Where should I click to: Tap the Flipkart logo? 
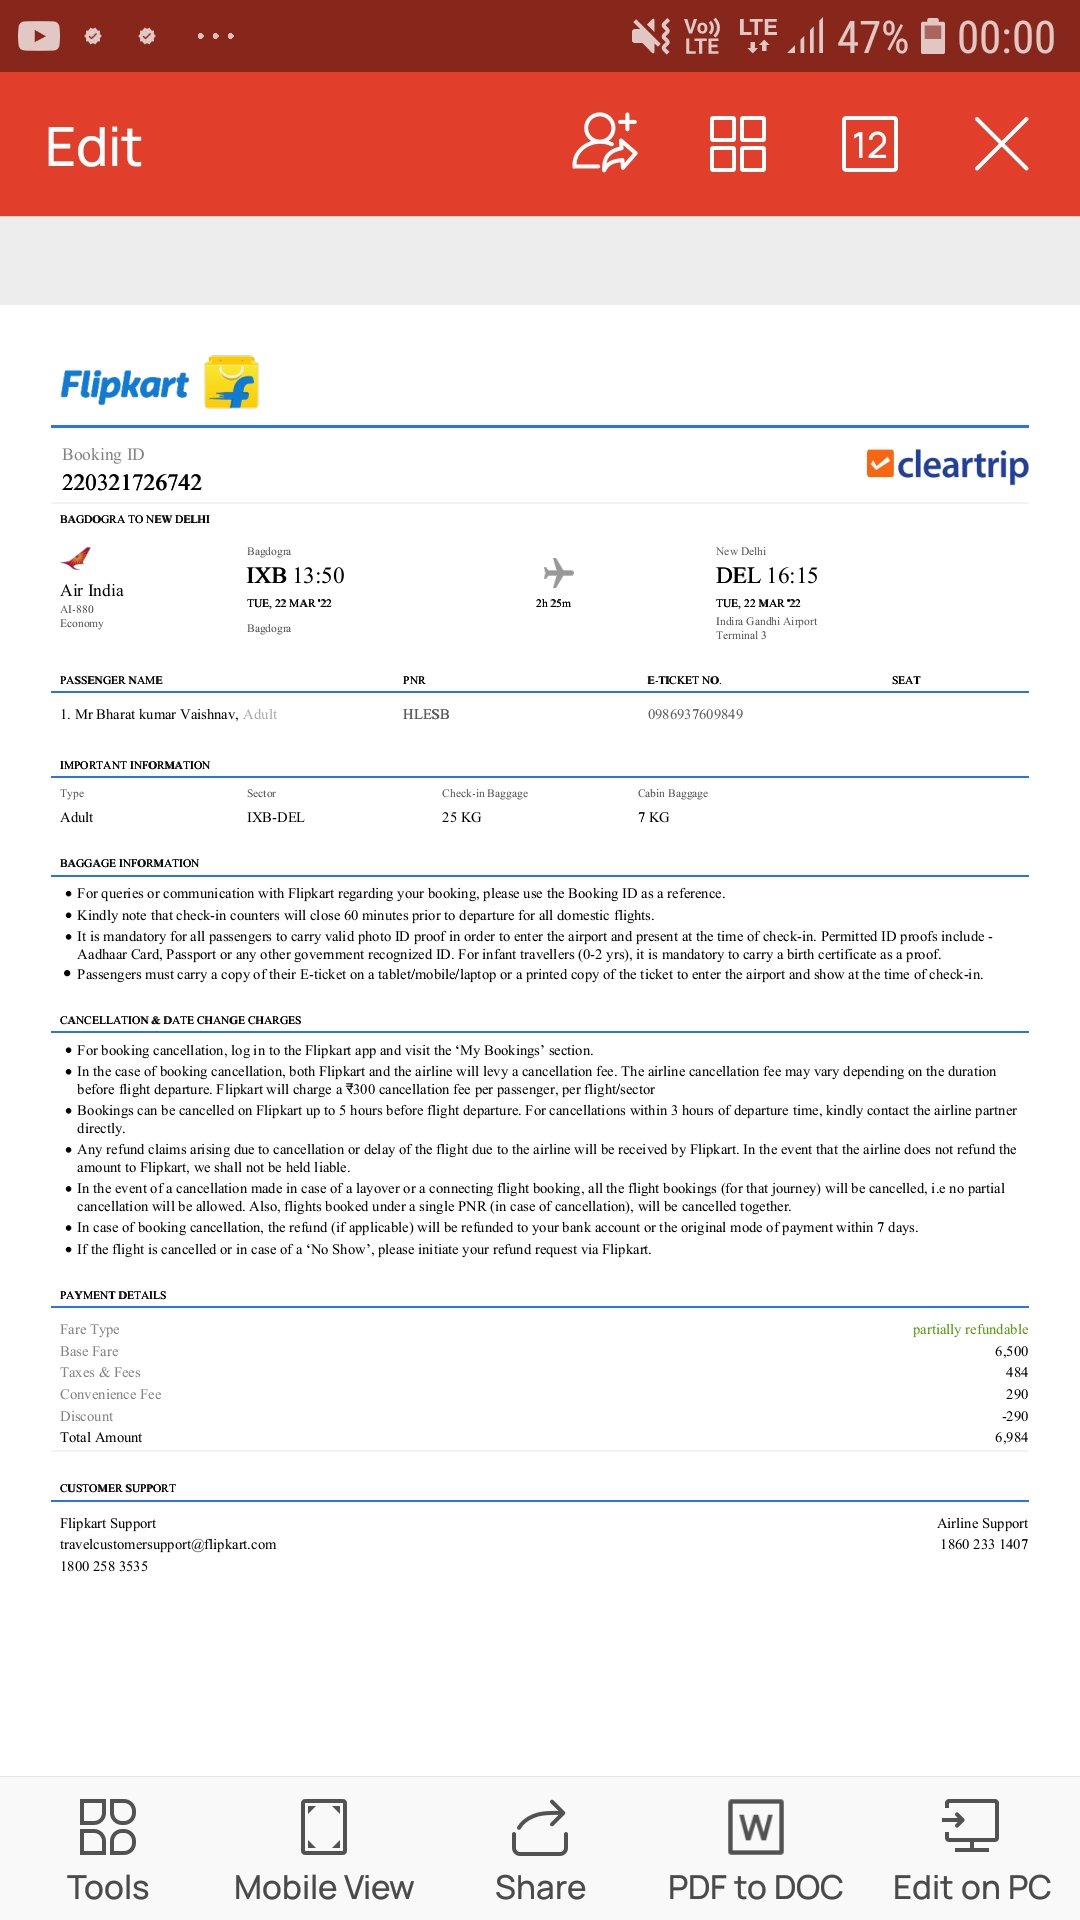(x=160, y=383)
